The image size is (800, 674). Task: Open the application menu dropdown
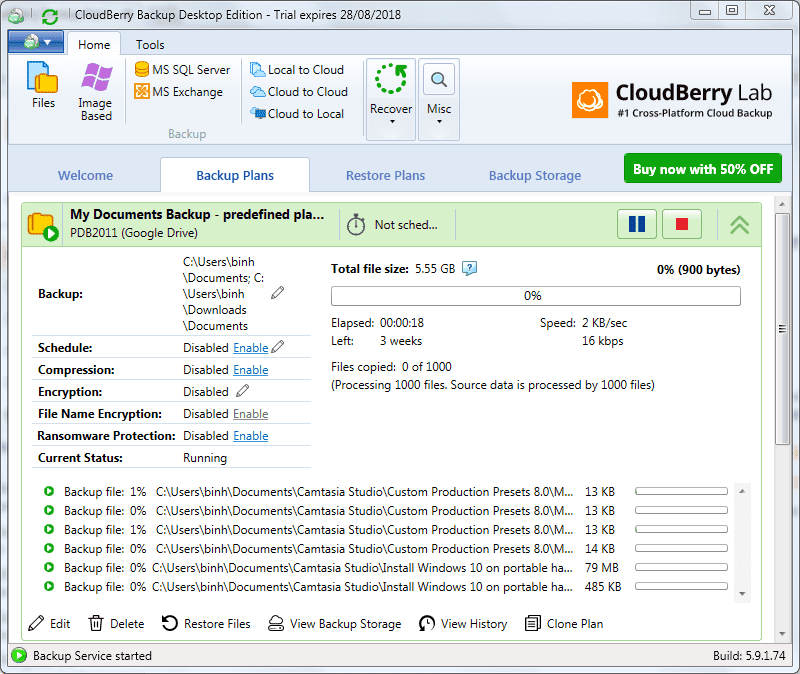point(36,42)
